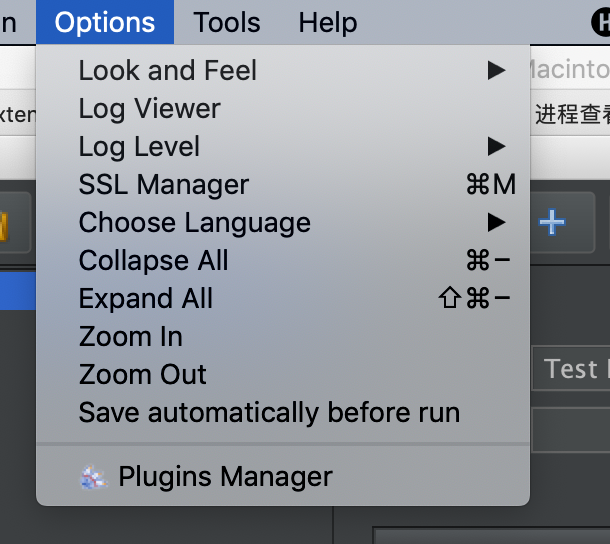Viewport: 610px width, 544px height.
Task: Select Collapse All menu item
Action: click(x=283, y=260)
